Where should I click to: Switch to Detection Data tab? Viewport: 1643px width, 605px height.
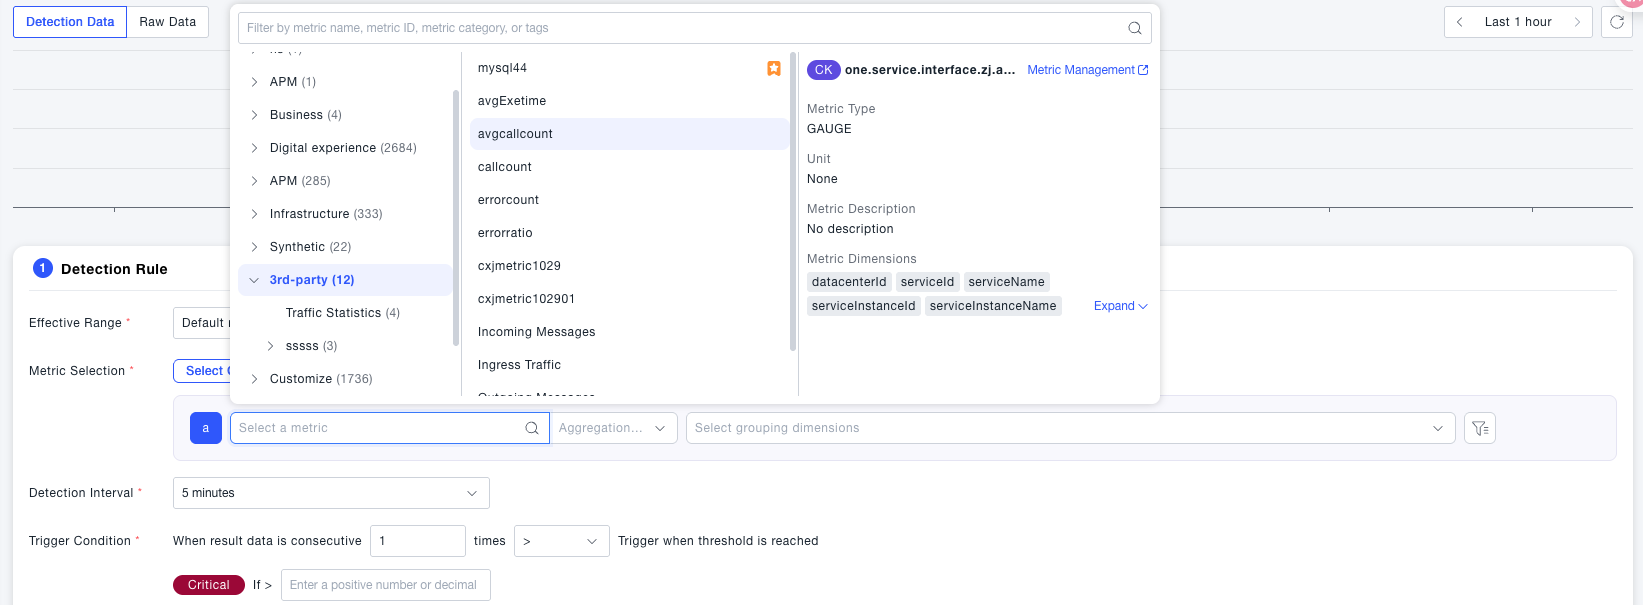click(x=70, y=22)
